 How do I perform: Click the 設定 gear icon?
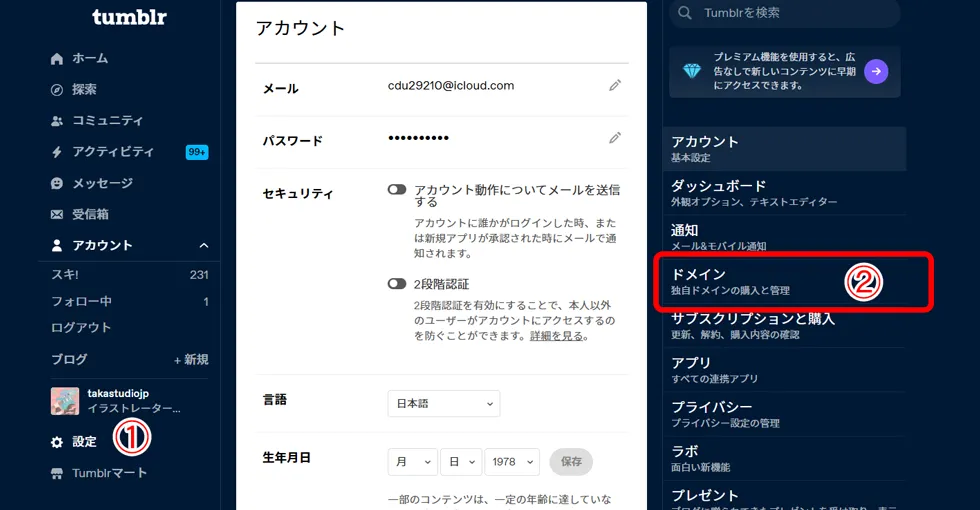point(57,442)
